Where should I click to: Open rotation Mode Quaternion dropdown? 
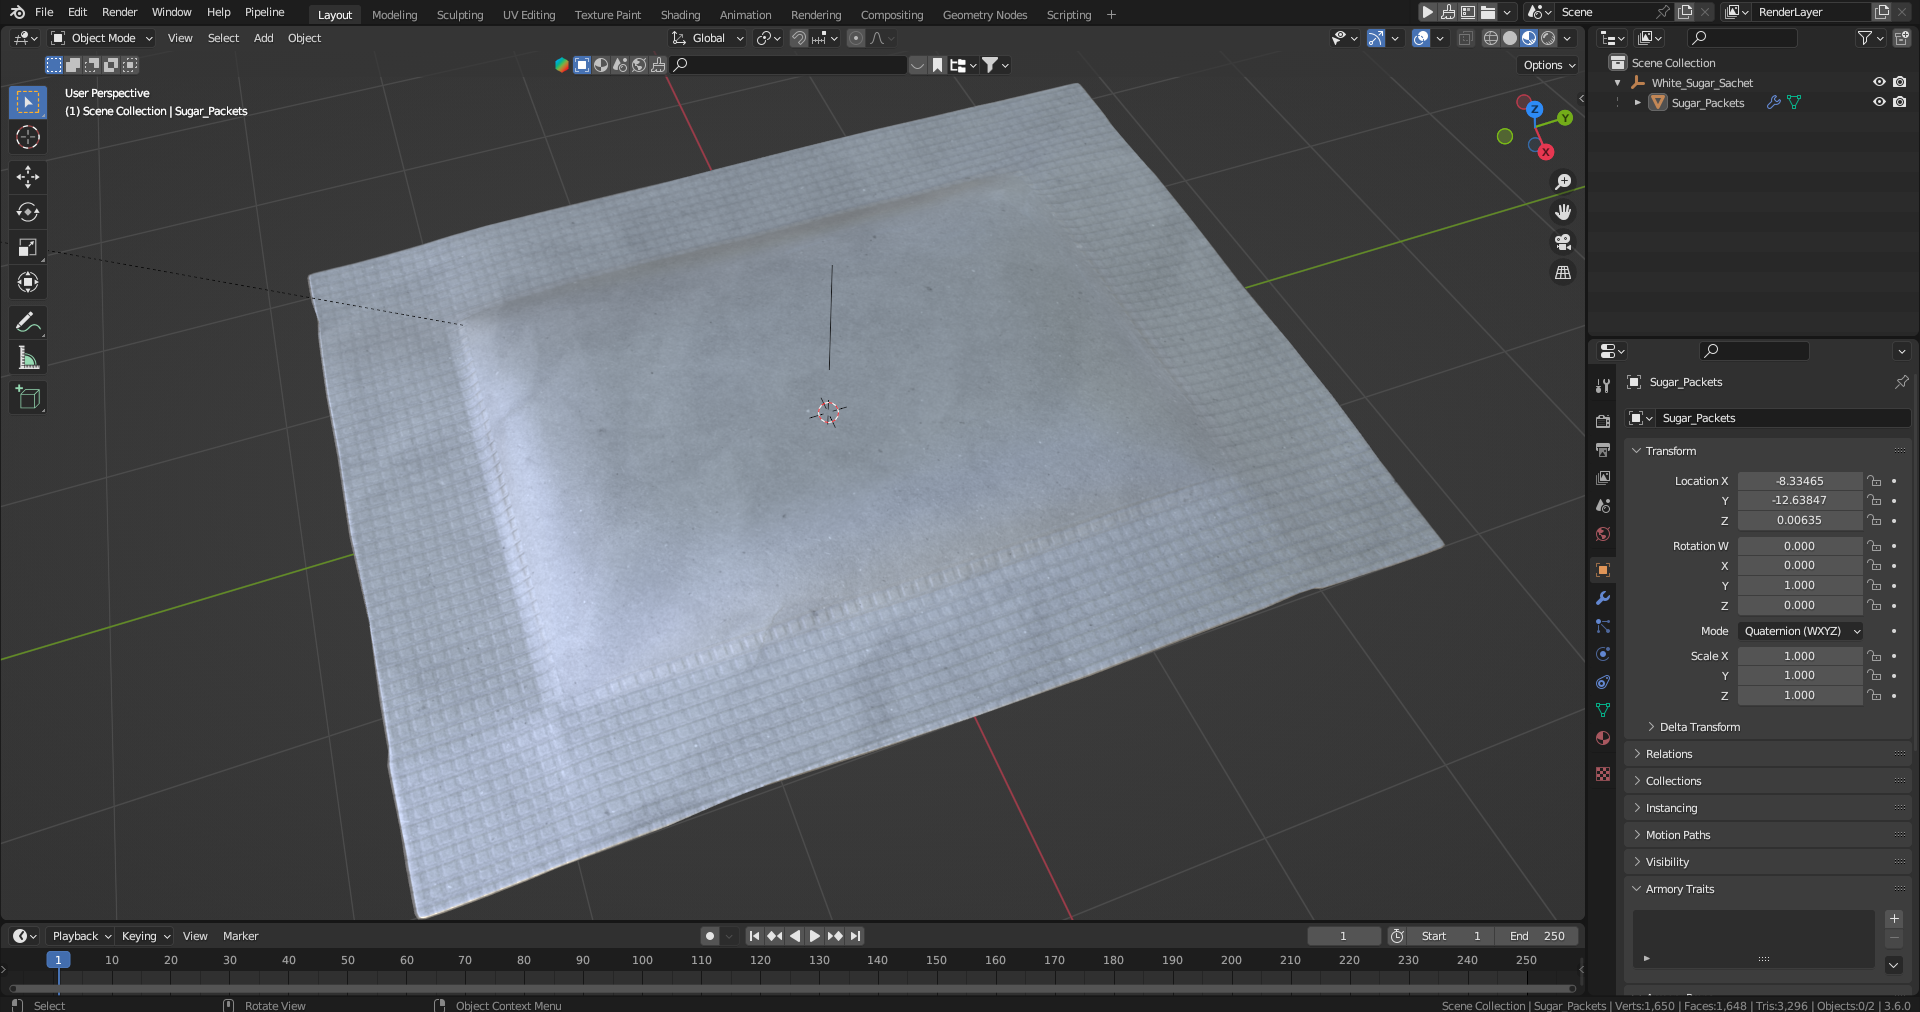pos(1801,631)
